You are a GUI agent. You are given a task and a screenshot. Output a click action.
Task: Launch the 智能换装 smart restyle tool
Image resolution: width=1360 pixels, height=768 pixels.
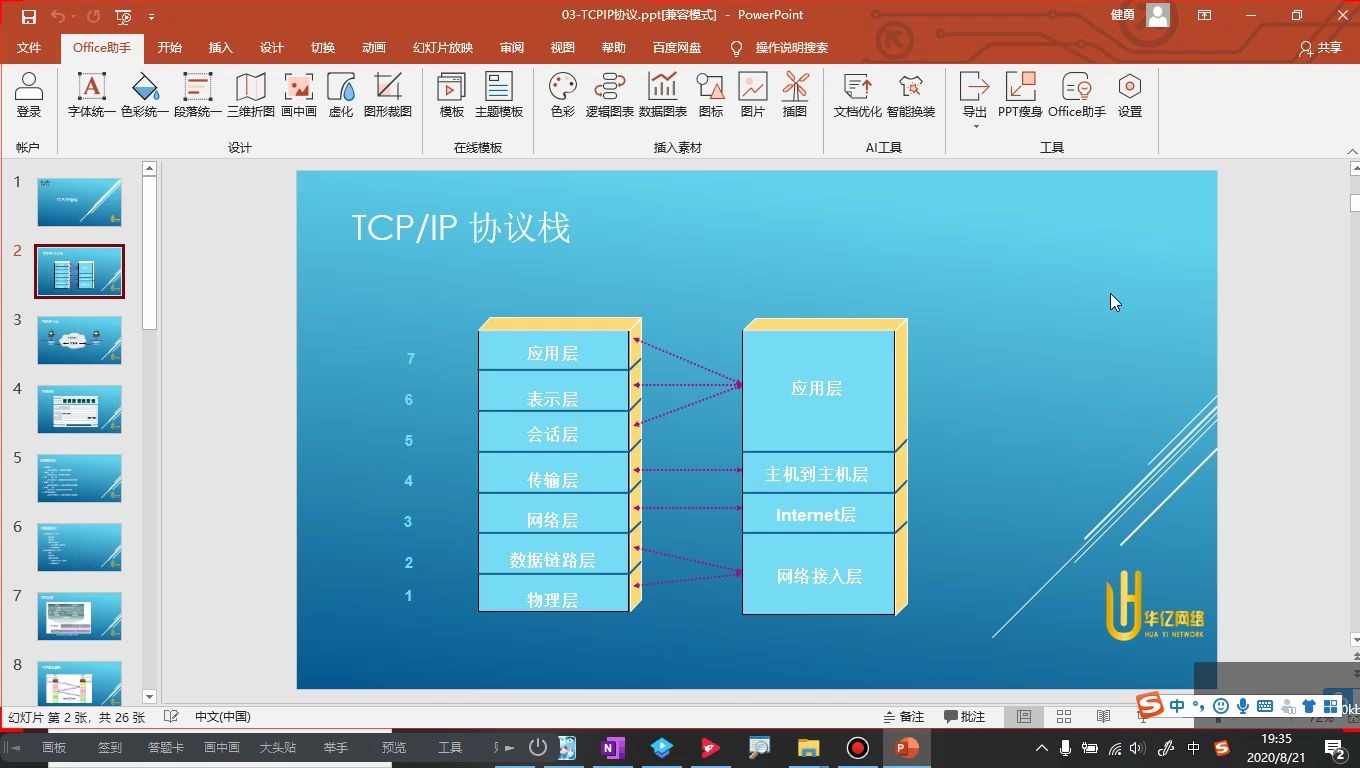[x=910, y=97]
